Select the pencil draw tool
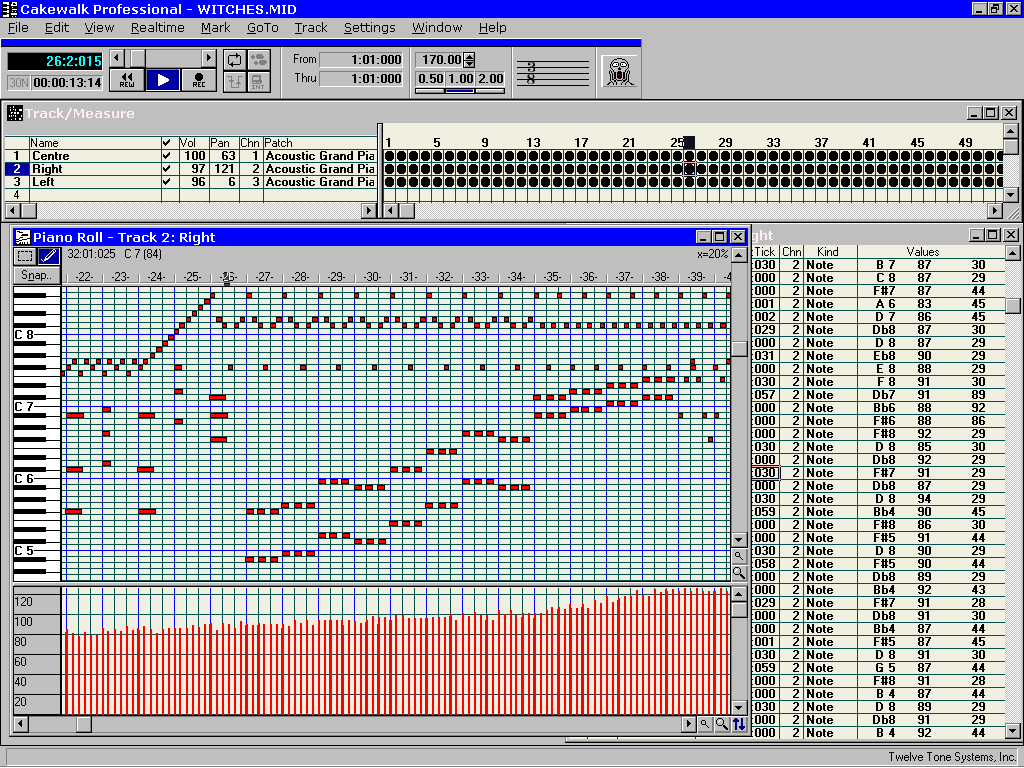The width and height of the screenshot is (1024, 768). [48, 257]
